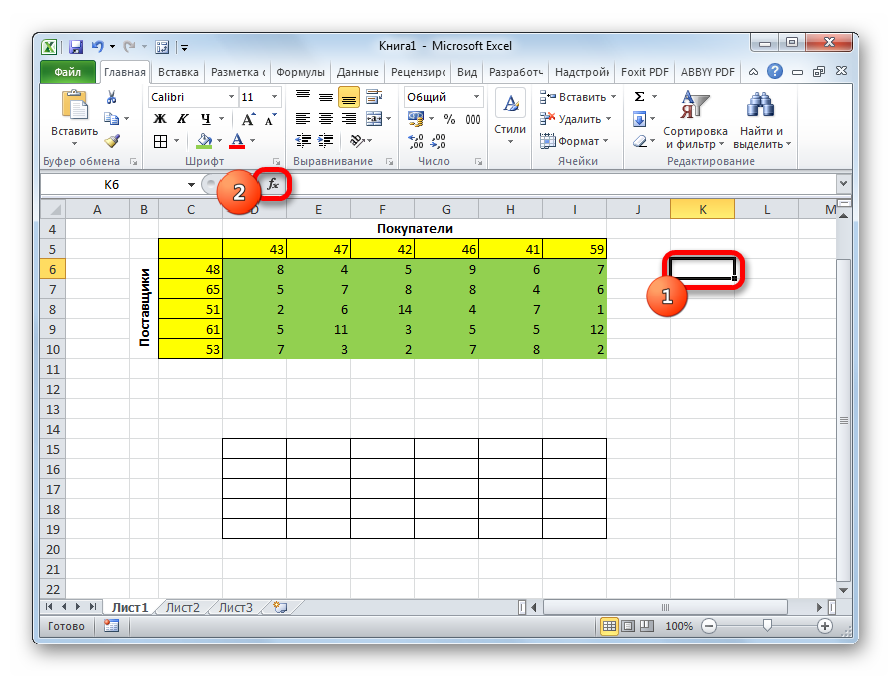This screenshot has width=892, height=677.
Task: Open the Calibri font name dropdown
Action: click(231, 97)
